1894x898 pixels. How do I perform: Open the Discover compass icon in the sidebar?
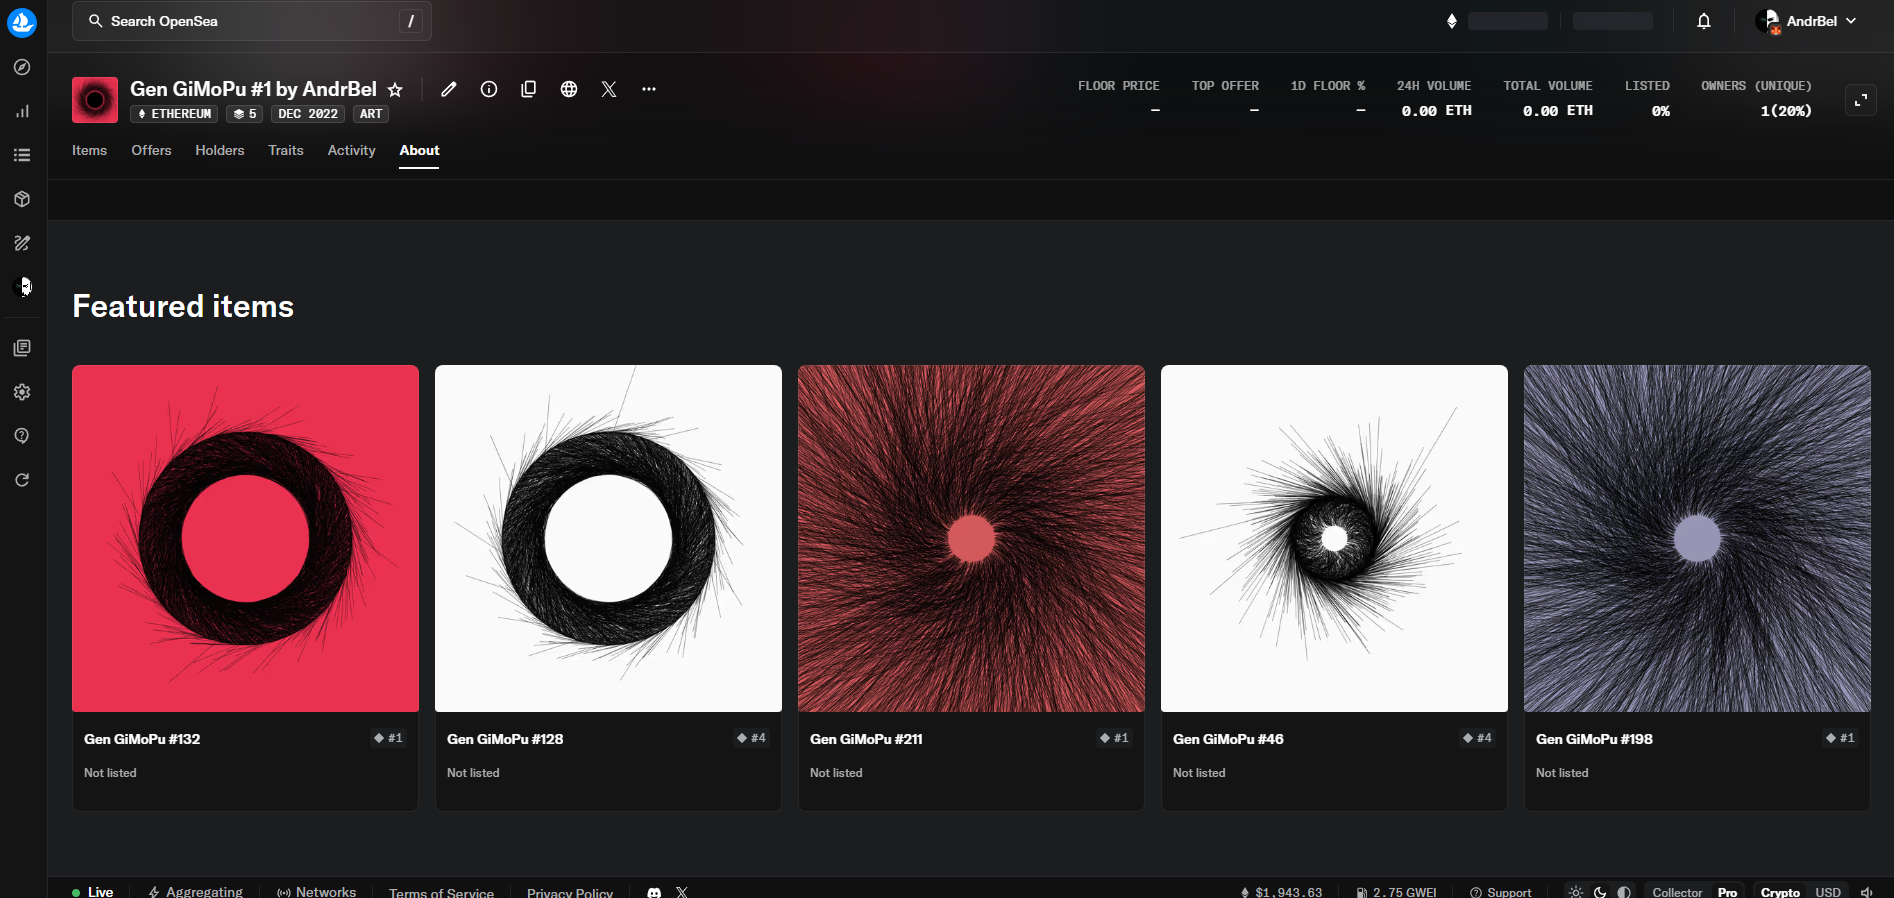pos(22,67)
